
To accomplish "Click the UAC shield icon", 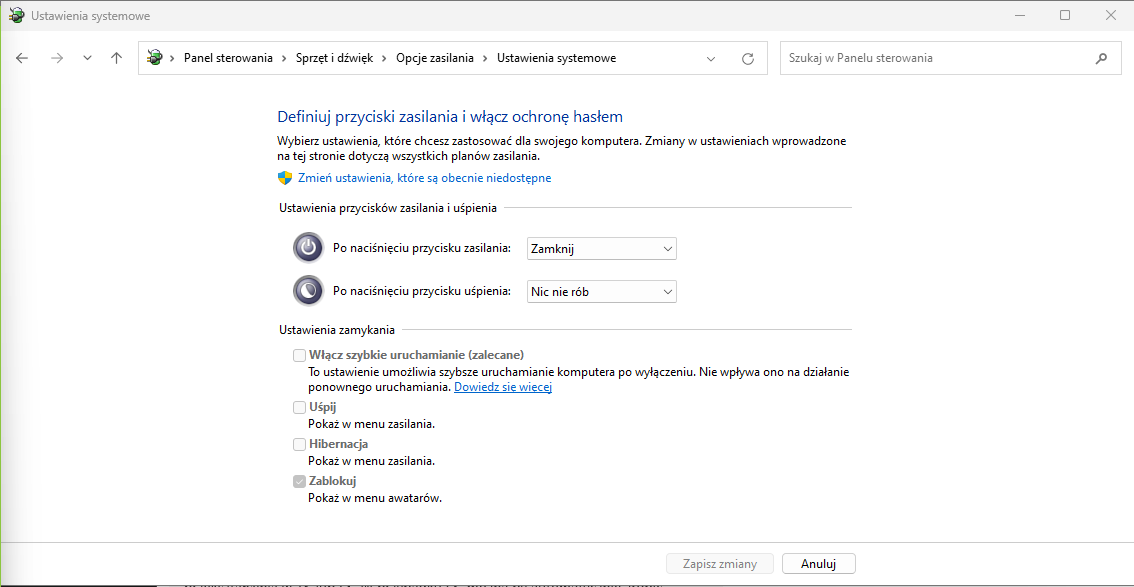I will point(285,178).
